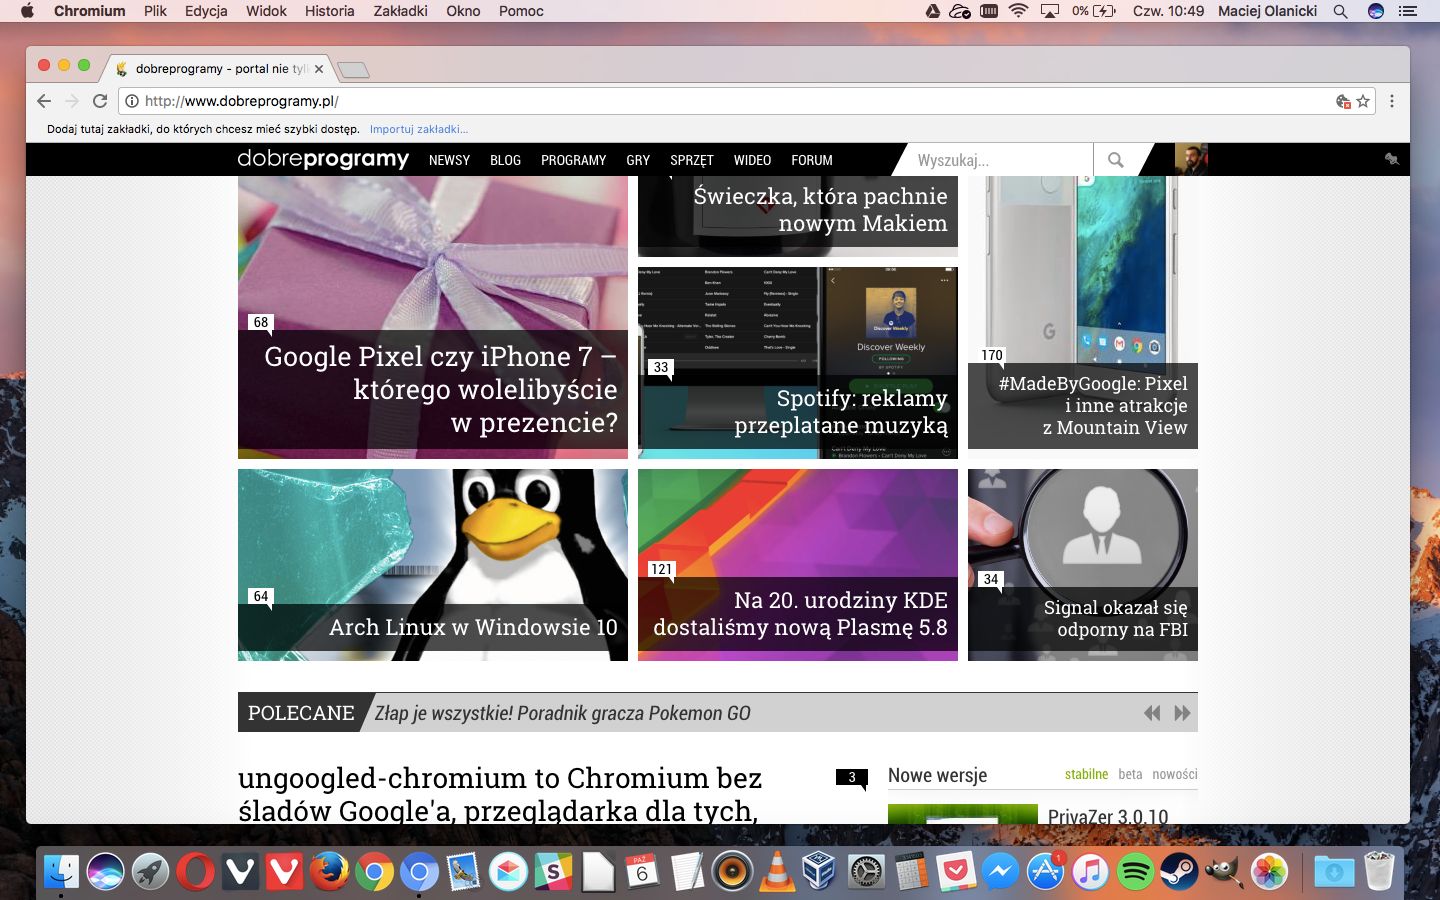Open the Chromium three-dot menu
This screenshot has height=900, width=1440.
1391,101
